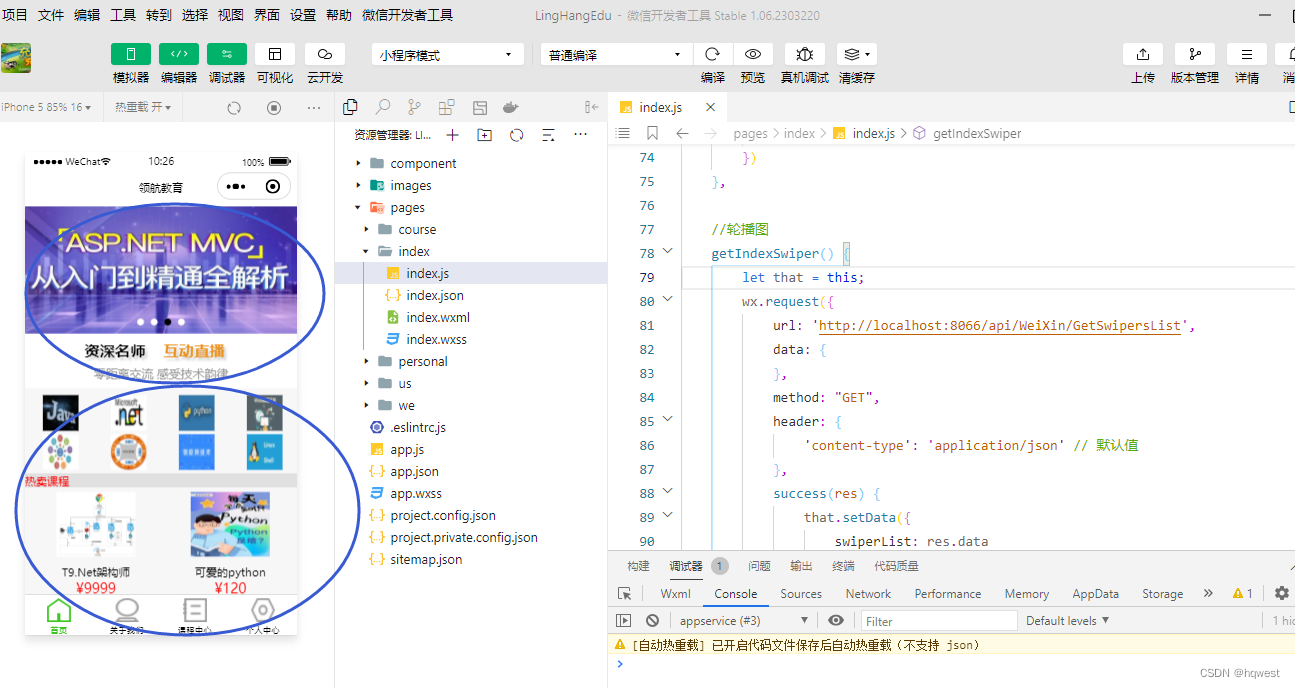Close the index.js editor tab
This screenshot has height=688, width=1295.
click(710, 107)
